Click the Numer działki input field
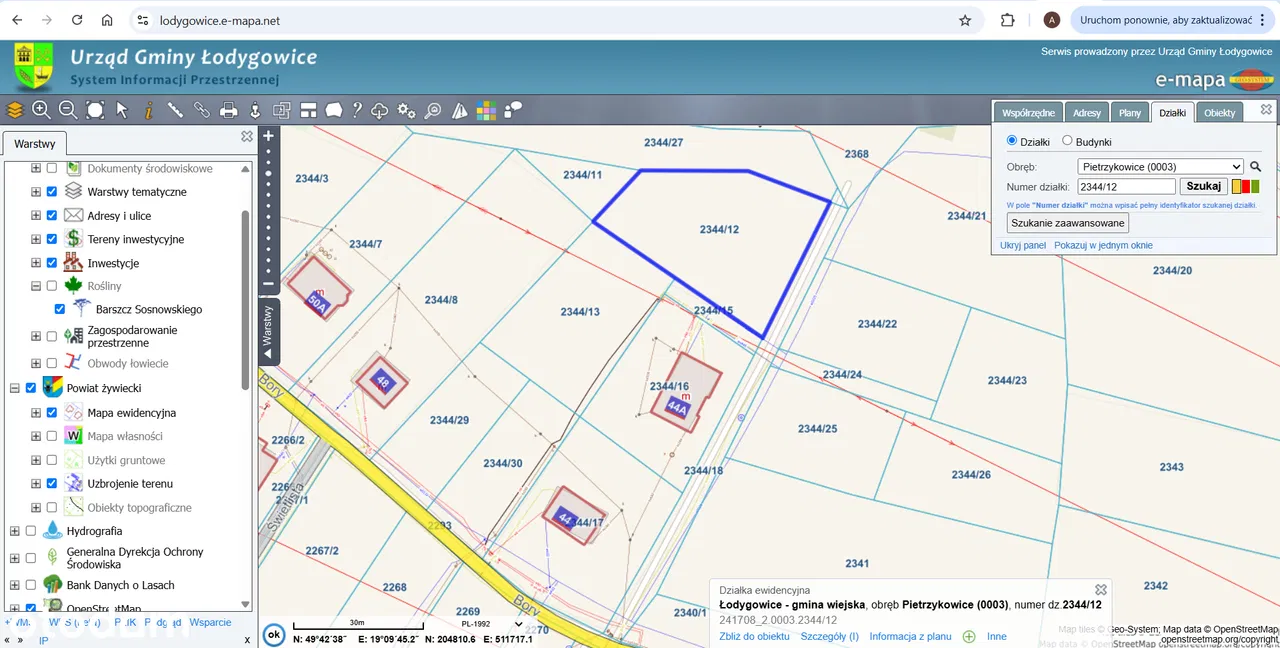Screen dimensions: 1280x648 (x=1126, y=186)
